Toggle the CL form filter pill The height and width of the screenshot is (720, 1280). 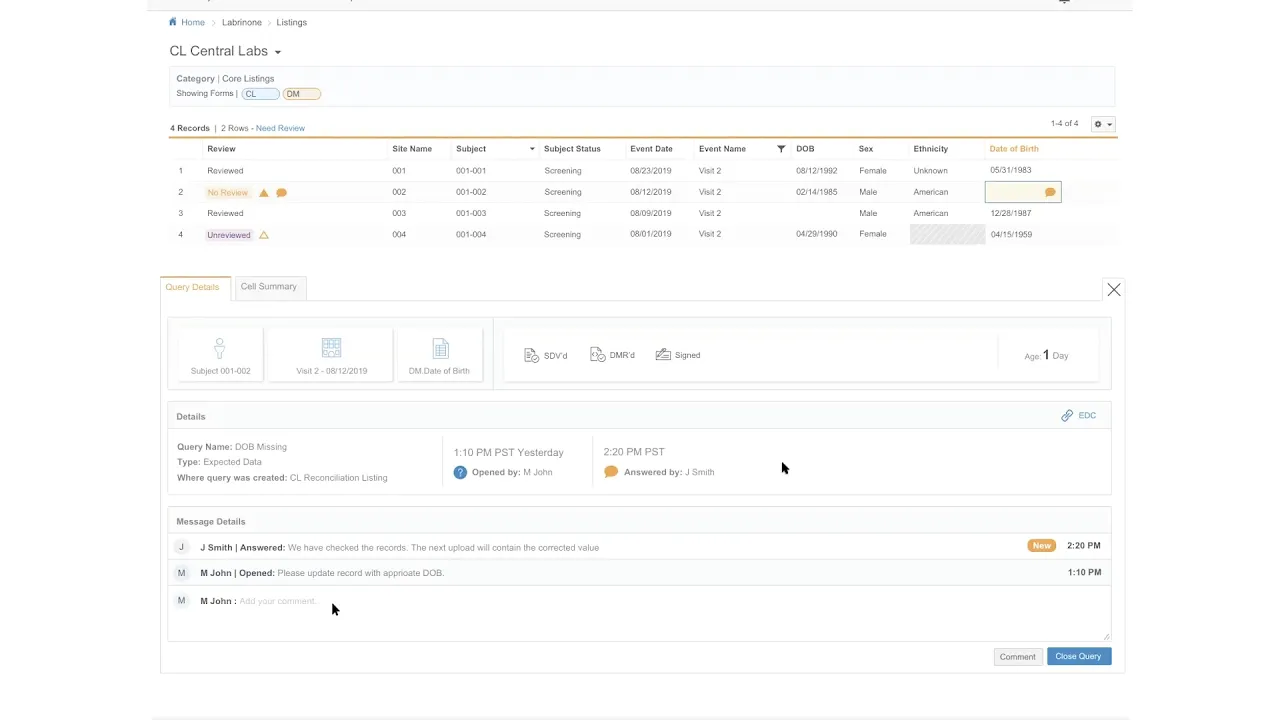coord(260,94)
